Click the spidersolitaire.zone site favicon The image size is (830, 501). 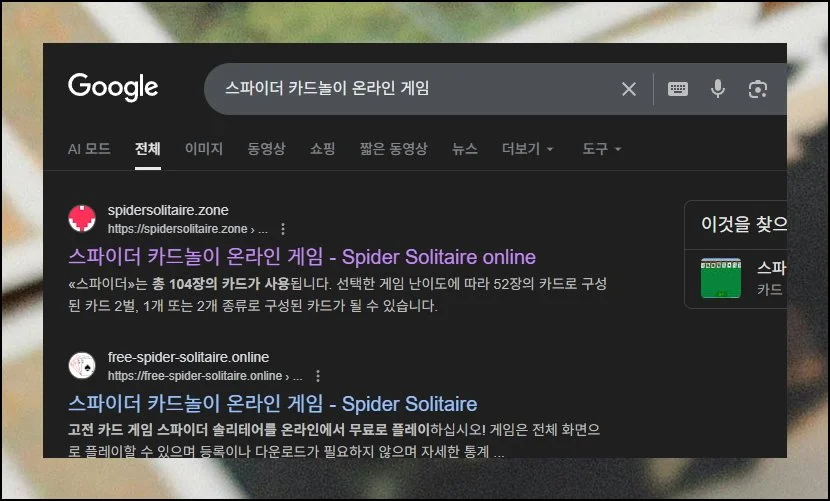point(82,218)
